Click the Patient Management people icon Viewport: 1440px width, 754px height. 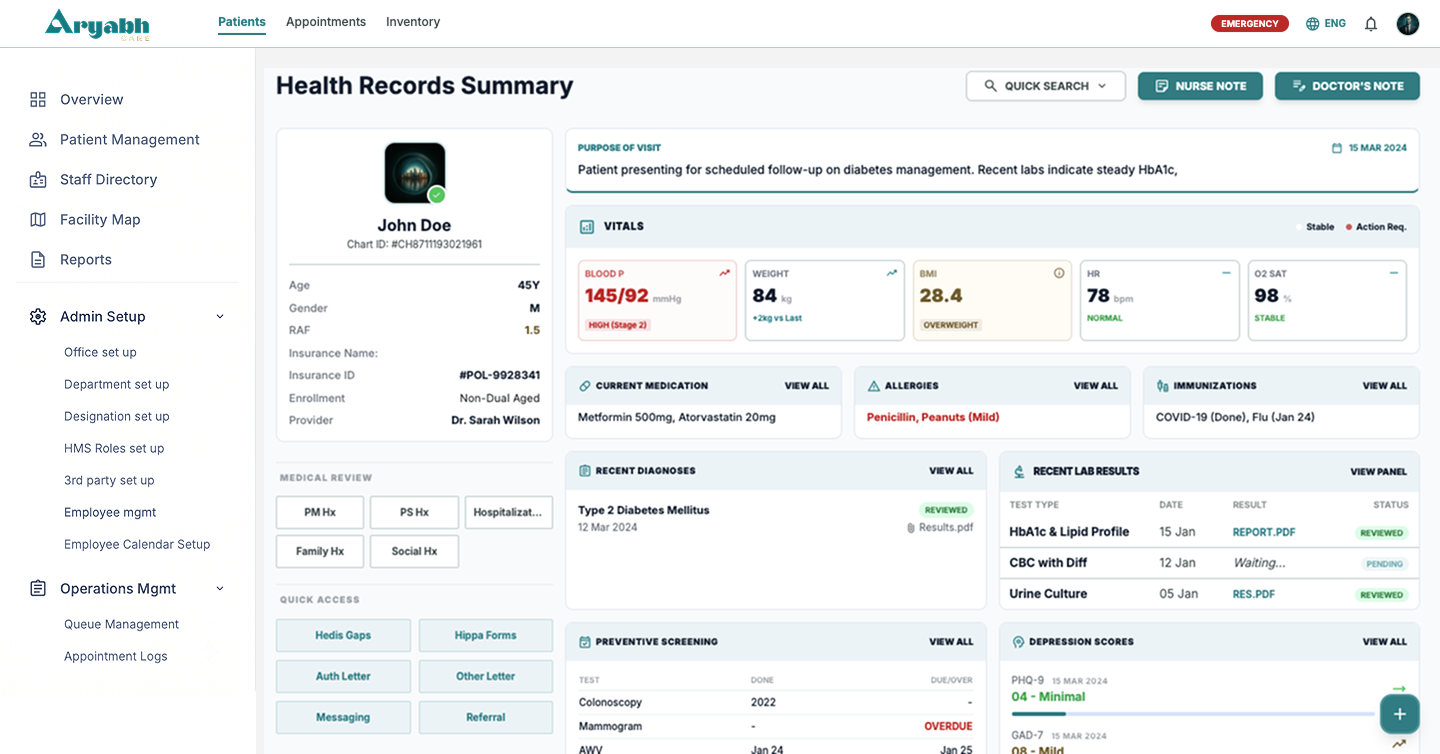coord(38,139)
